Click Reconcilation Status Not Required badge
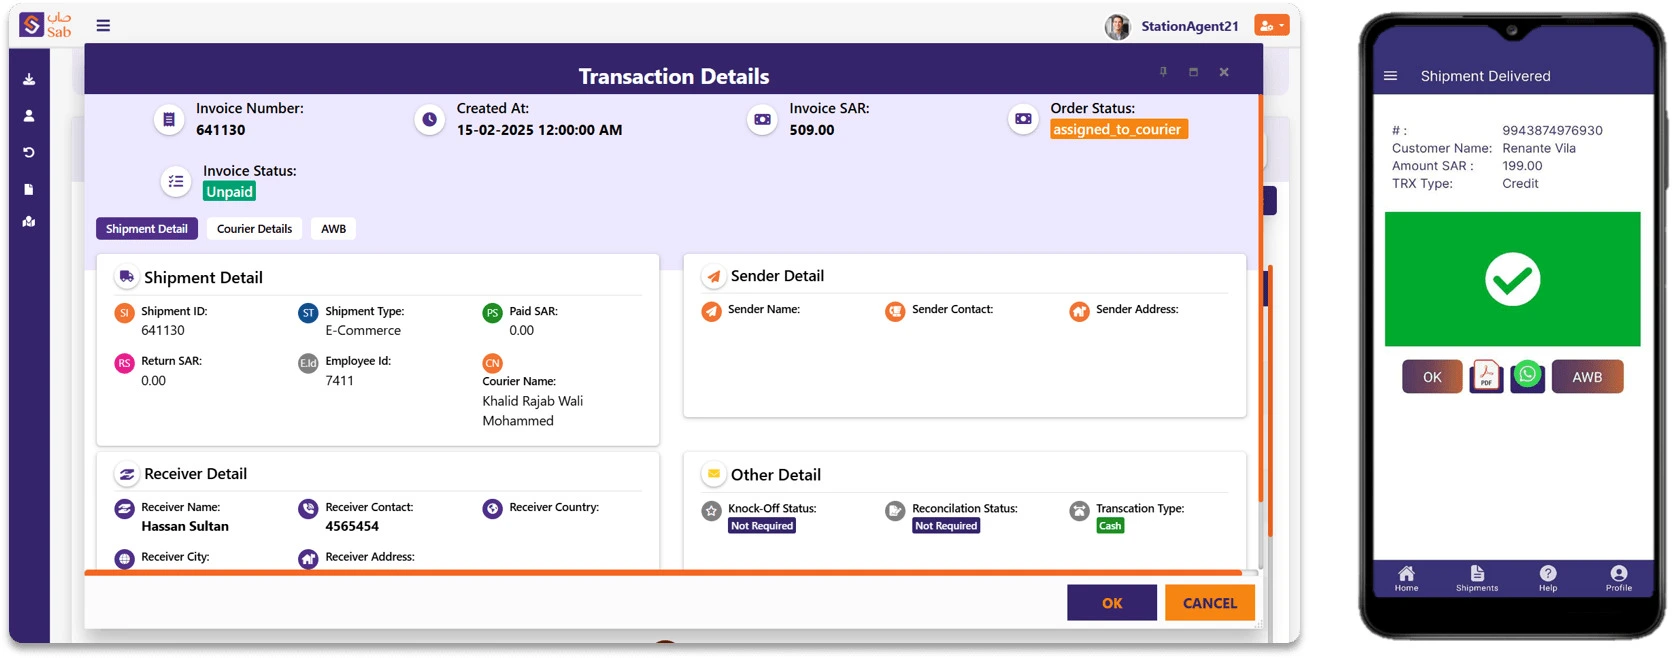The image size is (1673, 658). 946,526
